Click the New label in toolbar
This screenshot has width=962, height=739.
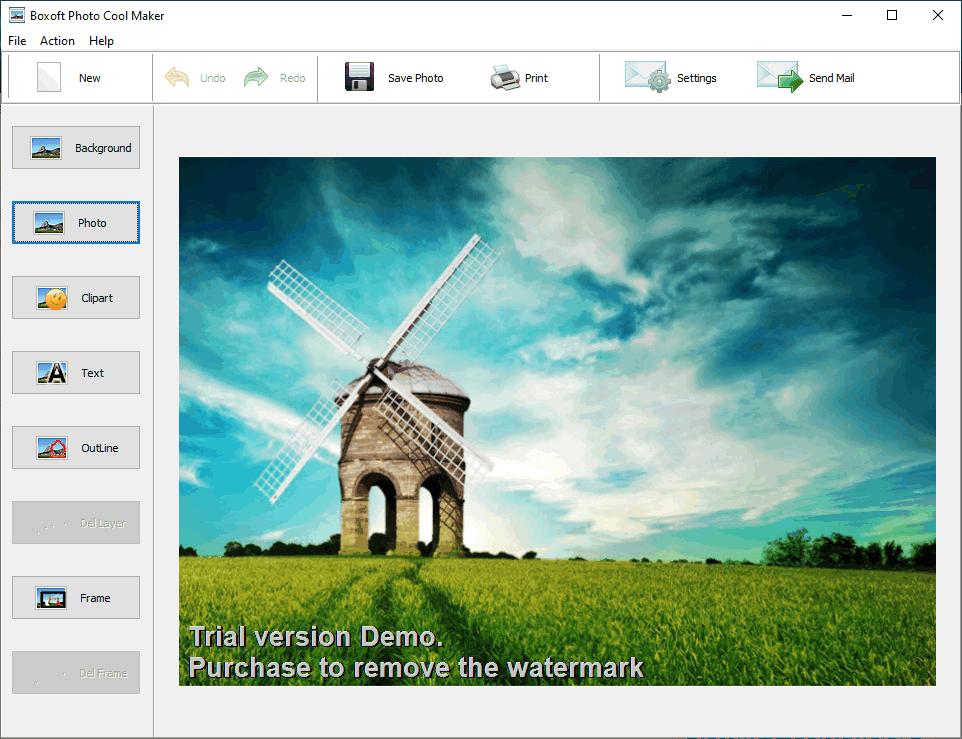pos(90,78)
